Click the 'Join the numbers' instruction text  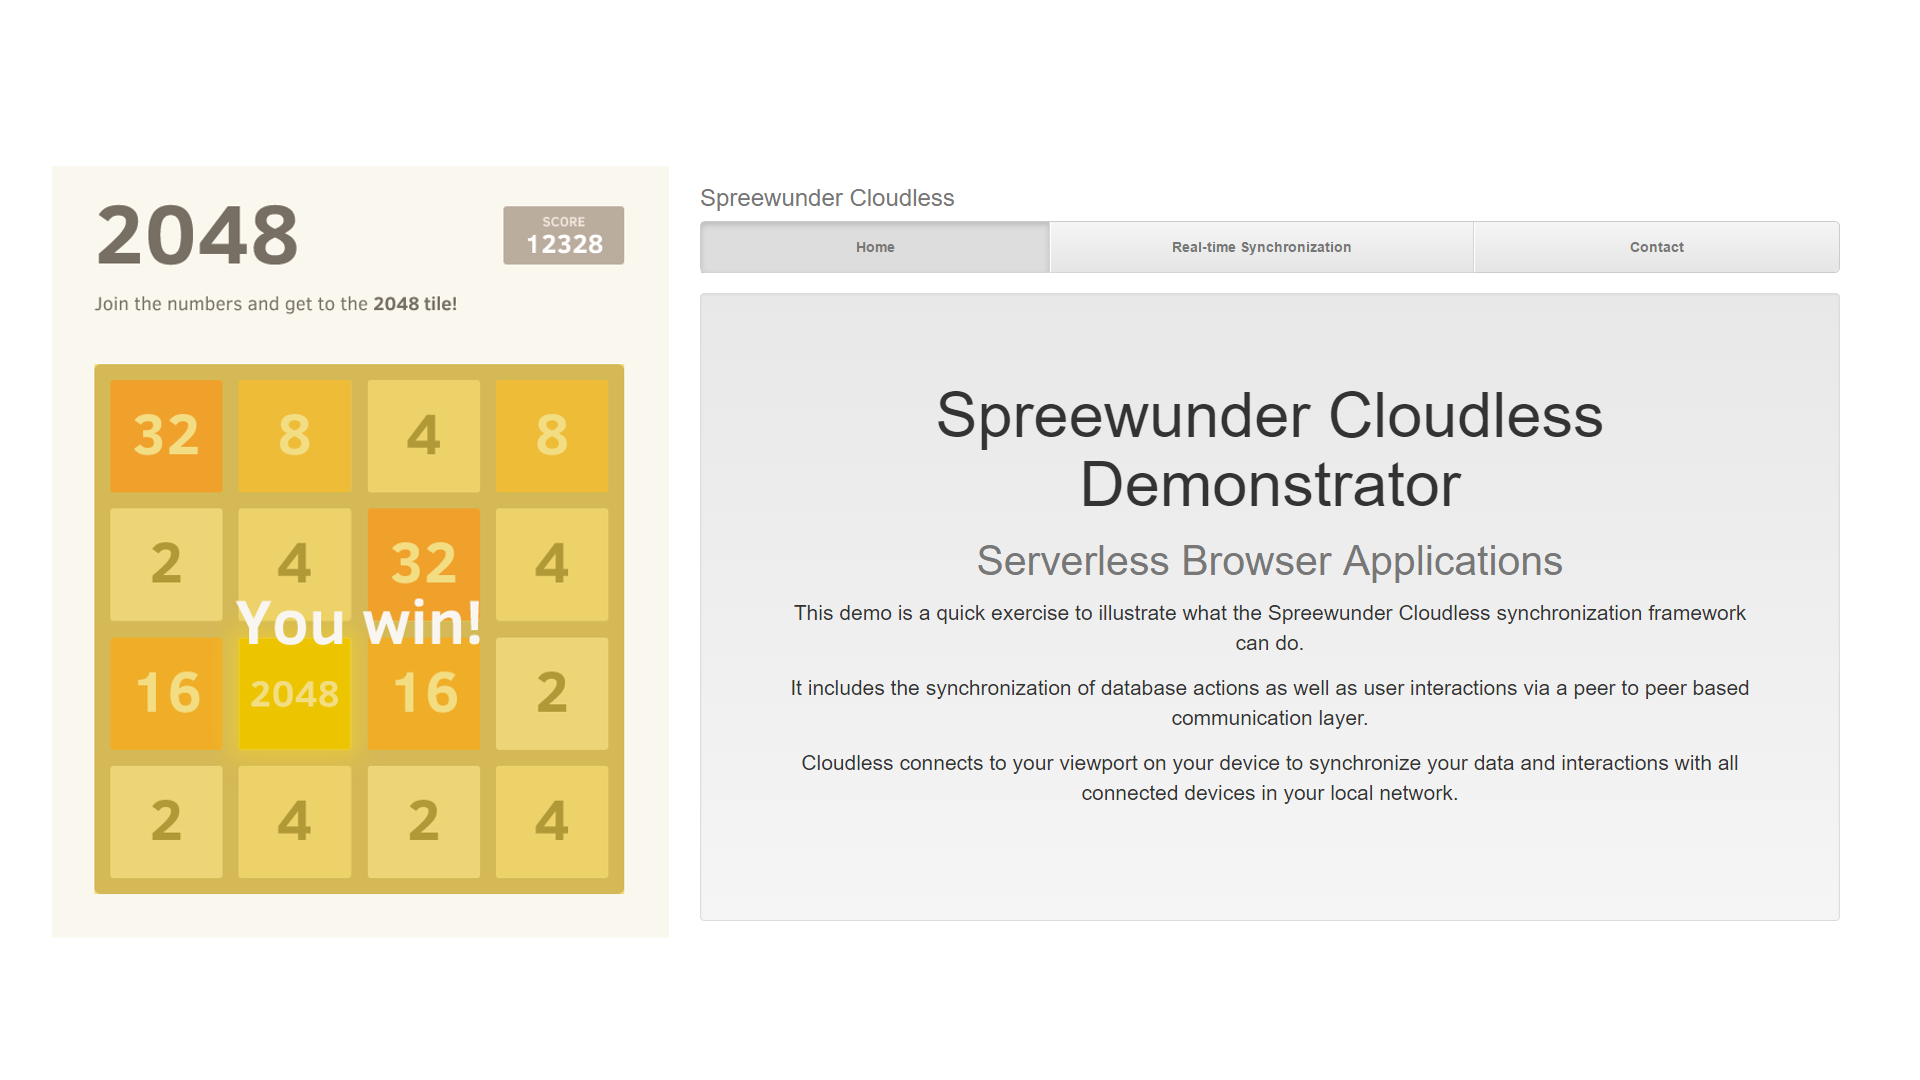click(275, 304)
